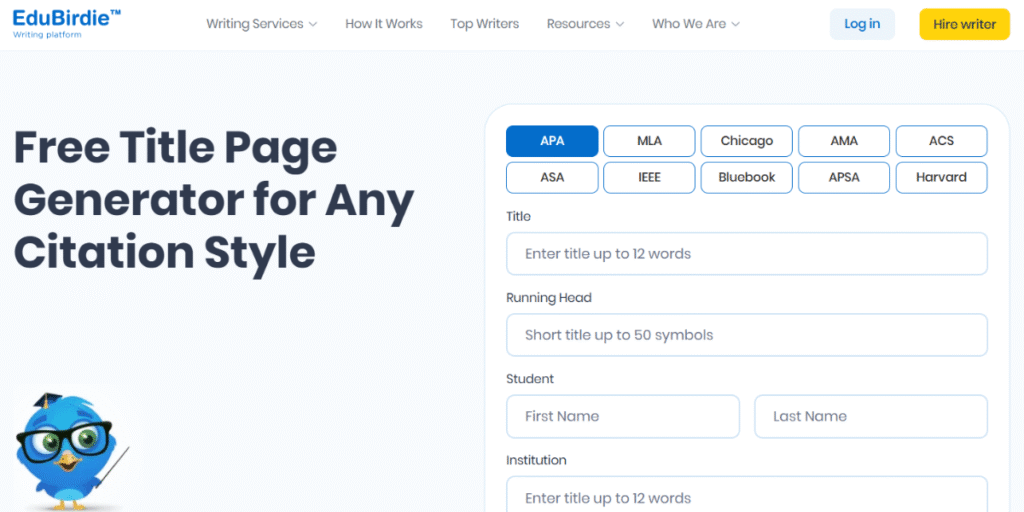Focus the Title input field
The height and width of the screenshot is (512, 1024).
746,253
